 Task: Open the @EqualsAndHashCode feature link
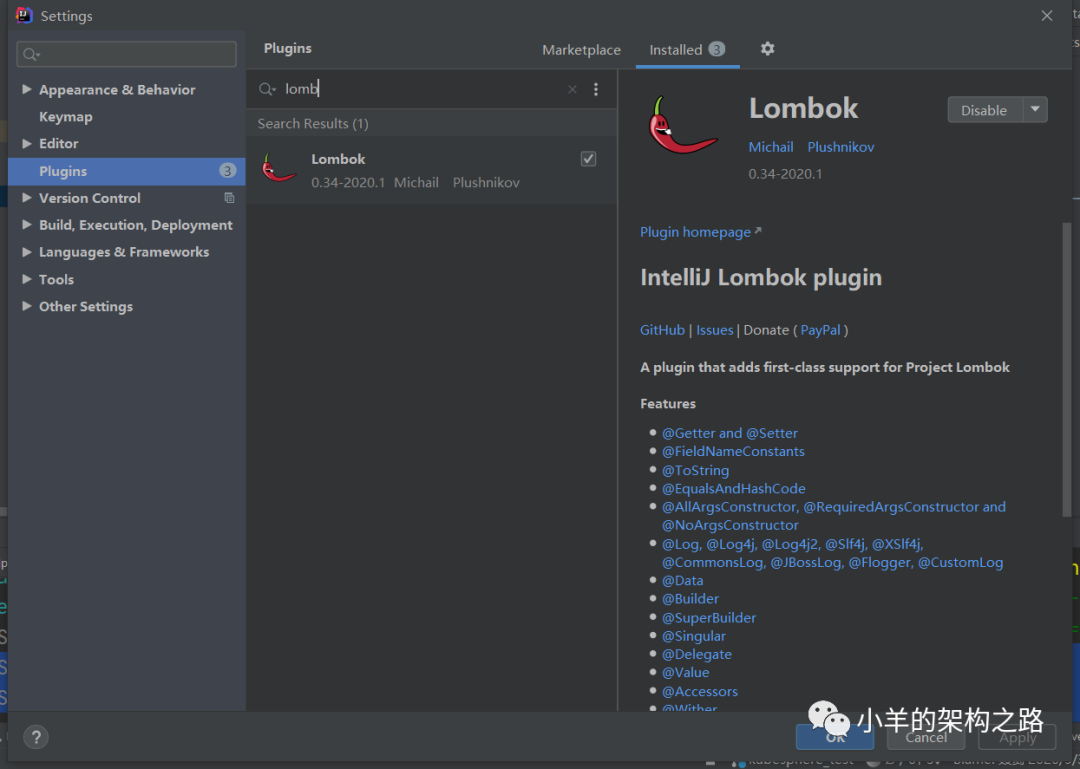[734, 489]
